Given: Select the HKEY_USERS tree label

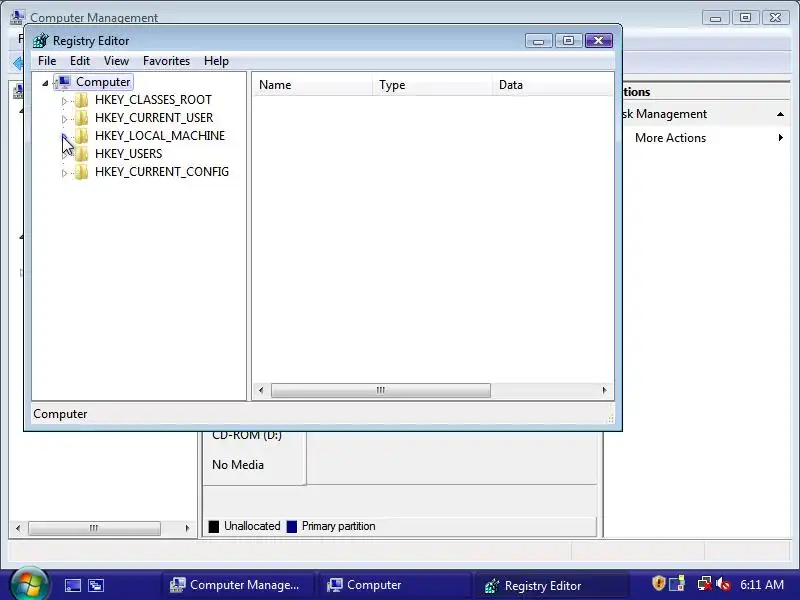Looking at the screenshot, I should point(129,154).
